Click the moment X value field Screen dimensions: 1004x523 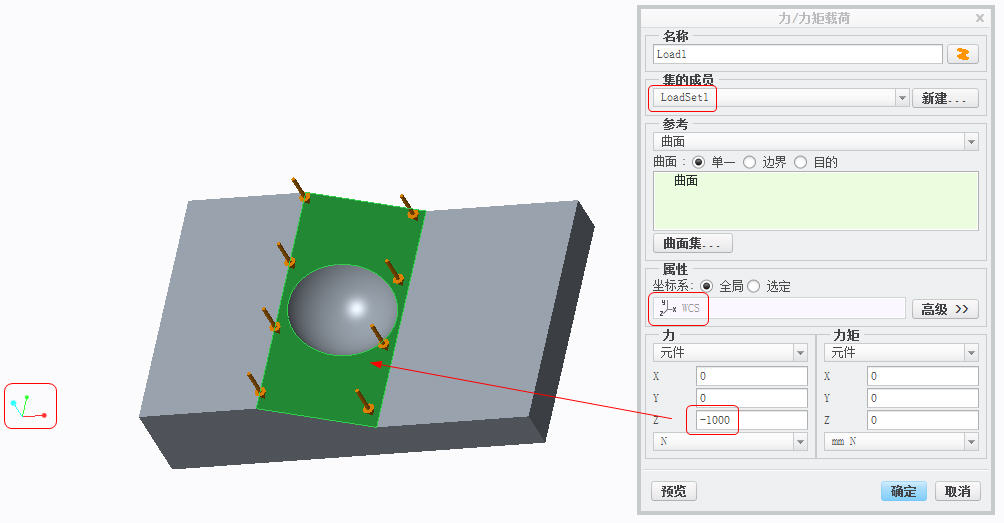(923, 376)
